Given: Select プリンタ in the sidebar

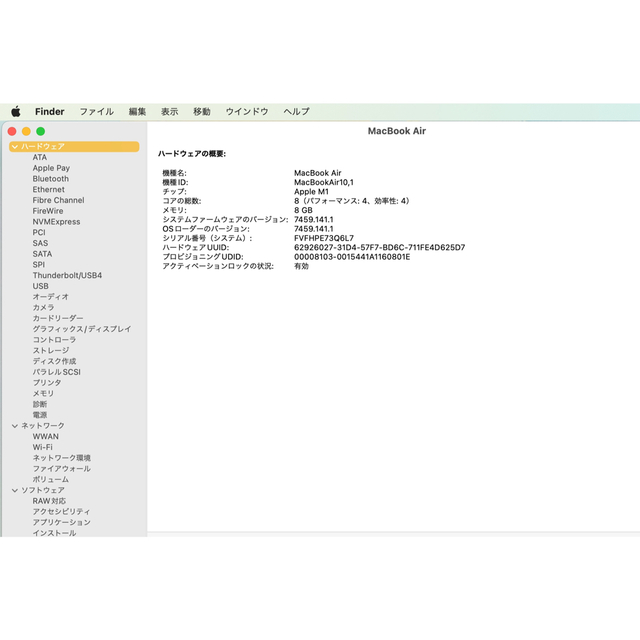Looking at the screenshot, I should (x=47, y=383).
